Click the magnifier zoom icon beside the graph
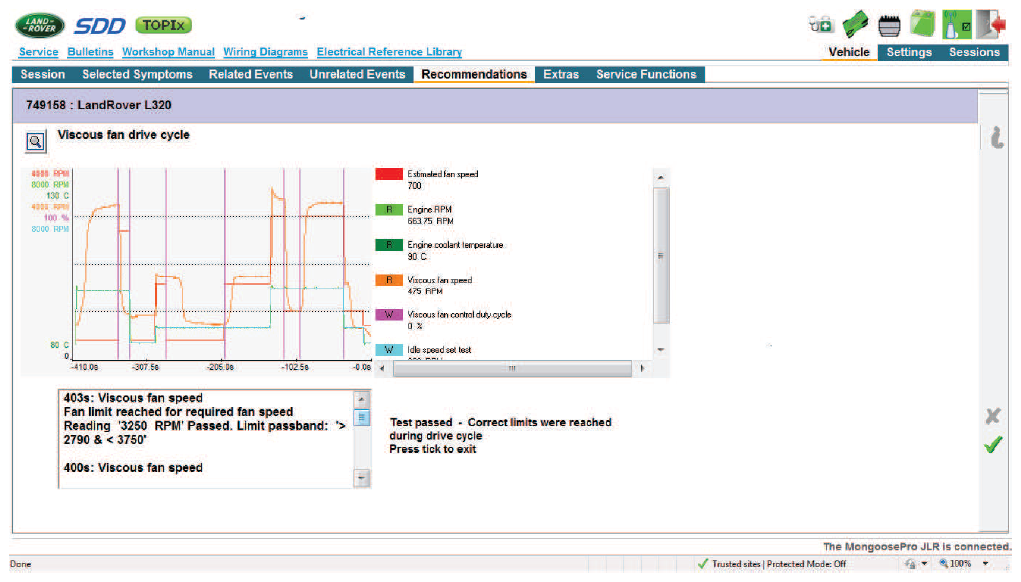 (x=36, y=141)
